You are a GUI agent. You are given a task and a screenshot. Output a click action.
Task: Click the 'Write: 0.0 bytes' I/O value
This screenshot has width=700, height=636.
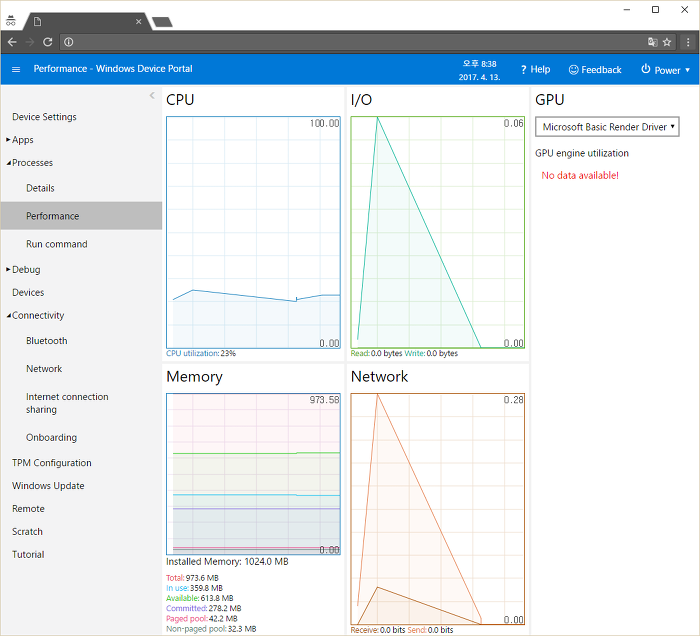pos(431,353)
